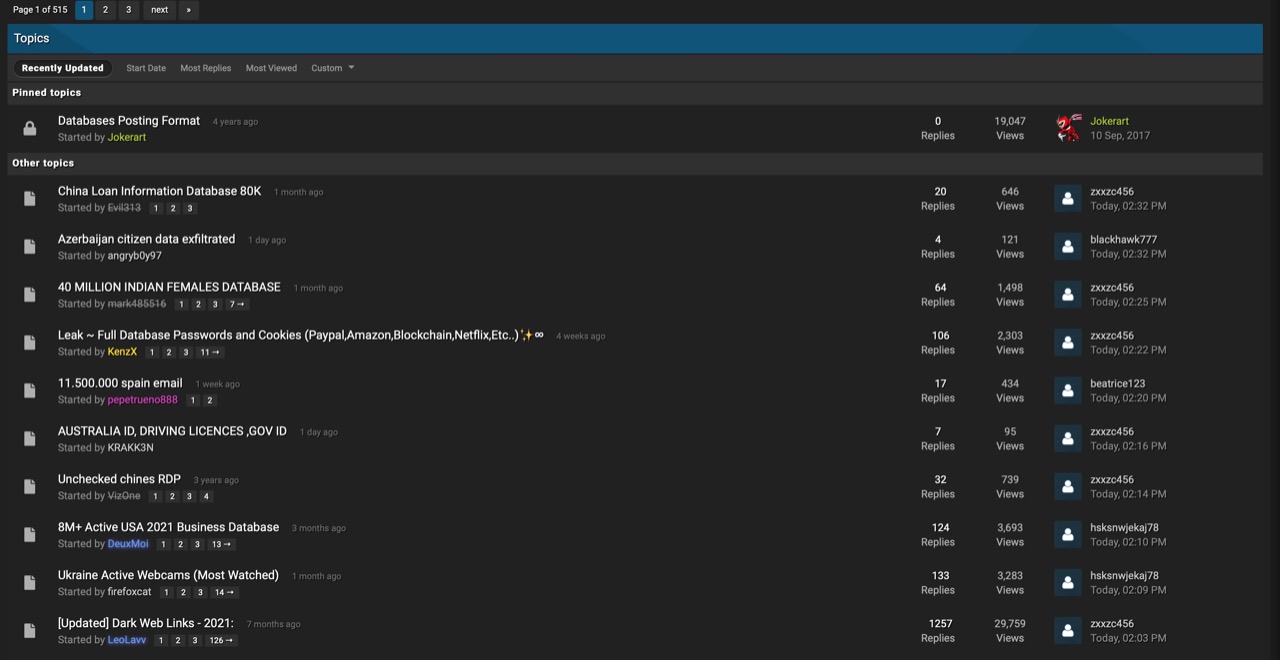
Task: Go to page 126 of Dark Web Links topic
Action: [221, 641]
